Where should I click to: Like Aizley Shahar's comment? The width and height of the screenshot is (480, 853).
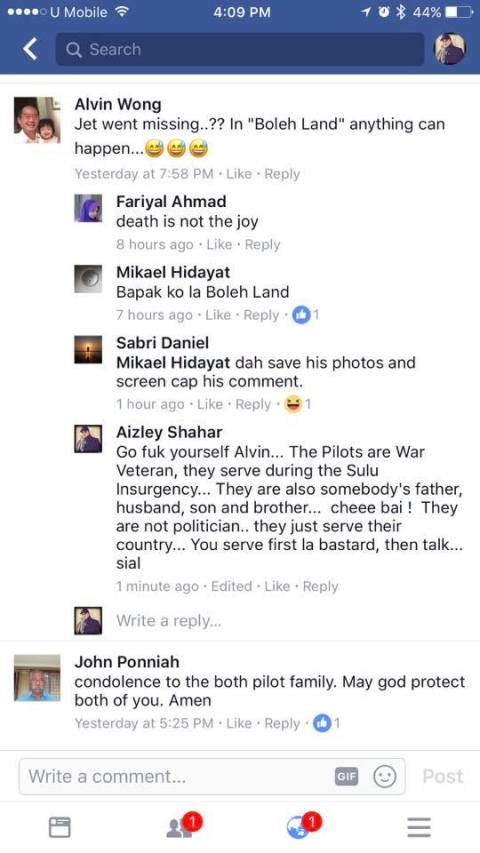point(277,586)
